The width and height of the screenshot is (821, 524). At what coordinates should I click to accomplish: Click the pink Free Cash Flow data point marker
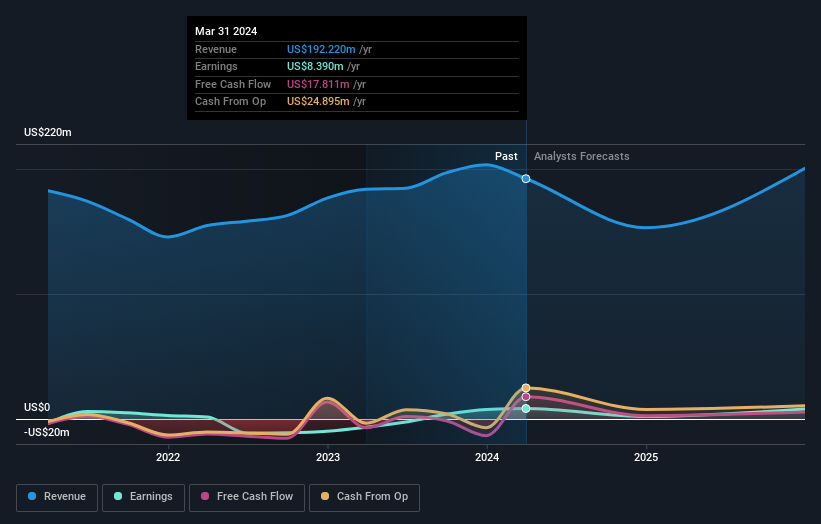click(526, 397)
